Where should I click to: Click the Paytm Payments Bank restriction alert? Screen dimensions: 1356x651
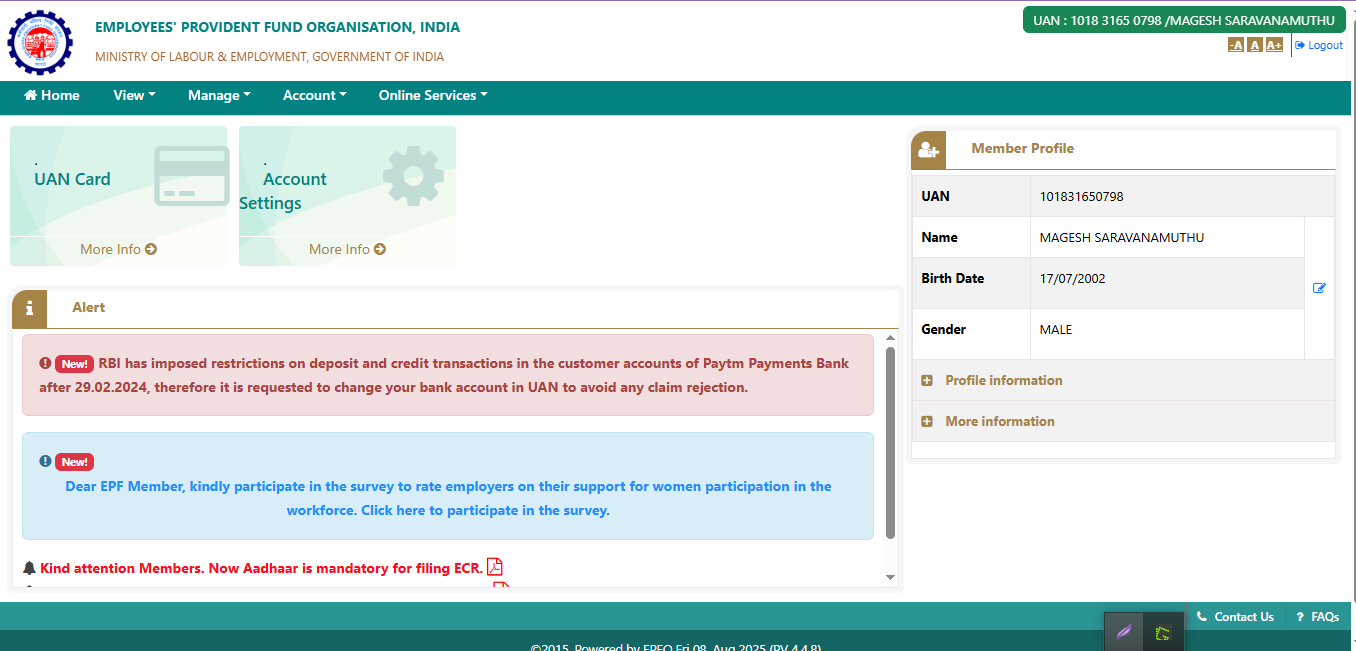[448, 375]
